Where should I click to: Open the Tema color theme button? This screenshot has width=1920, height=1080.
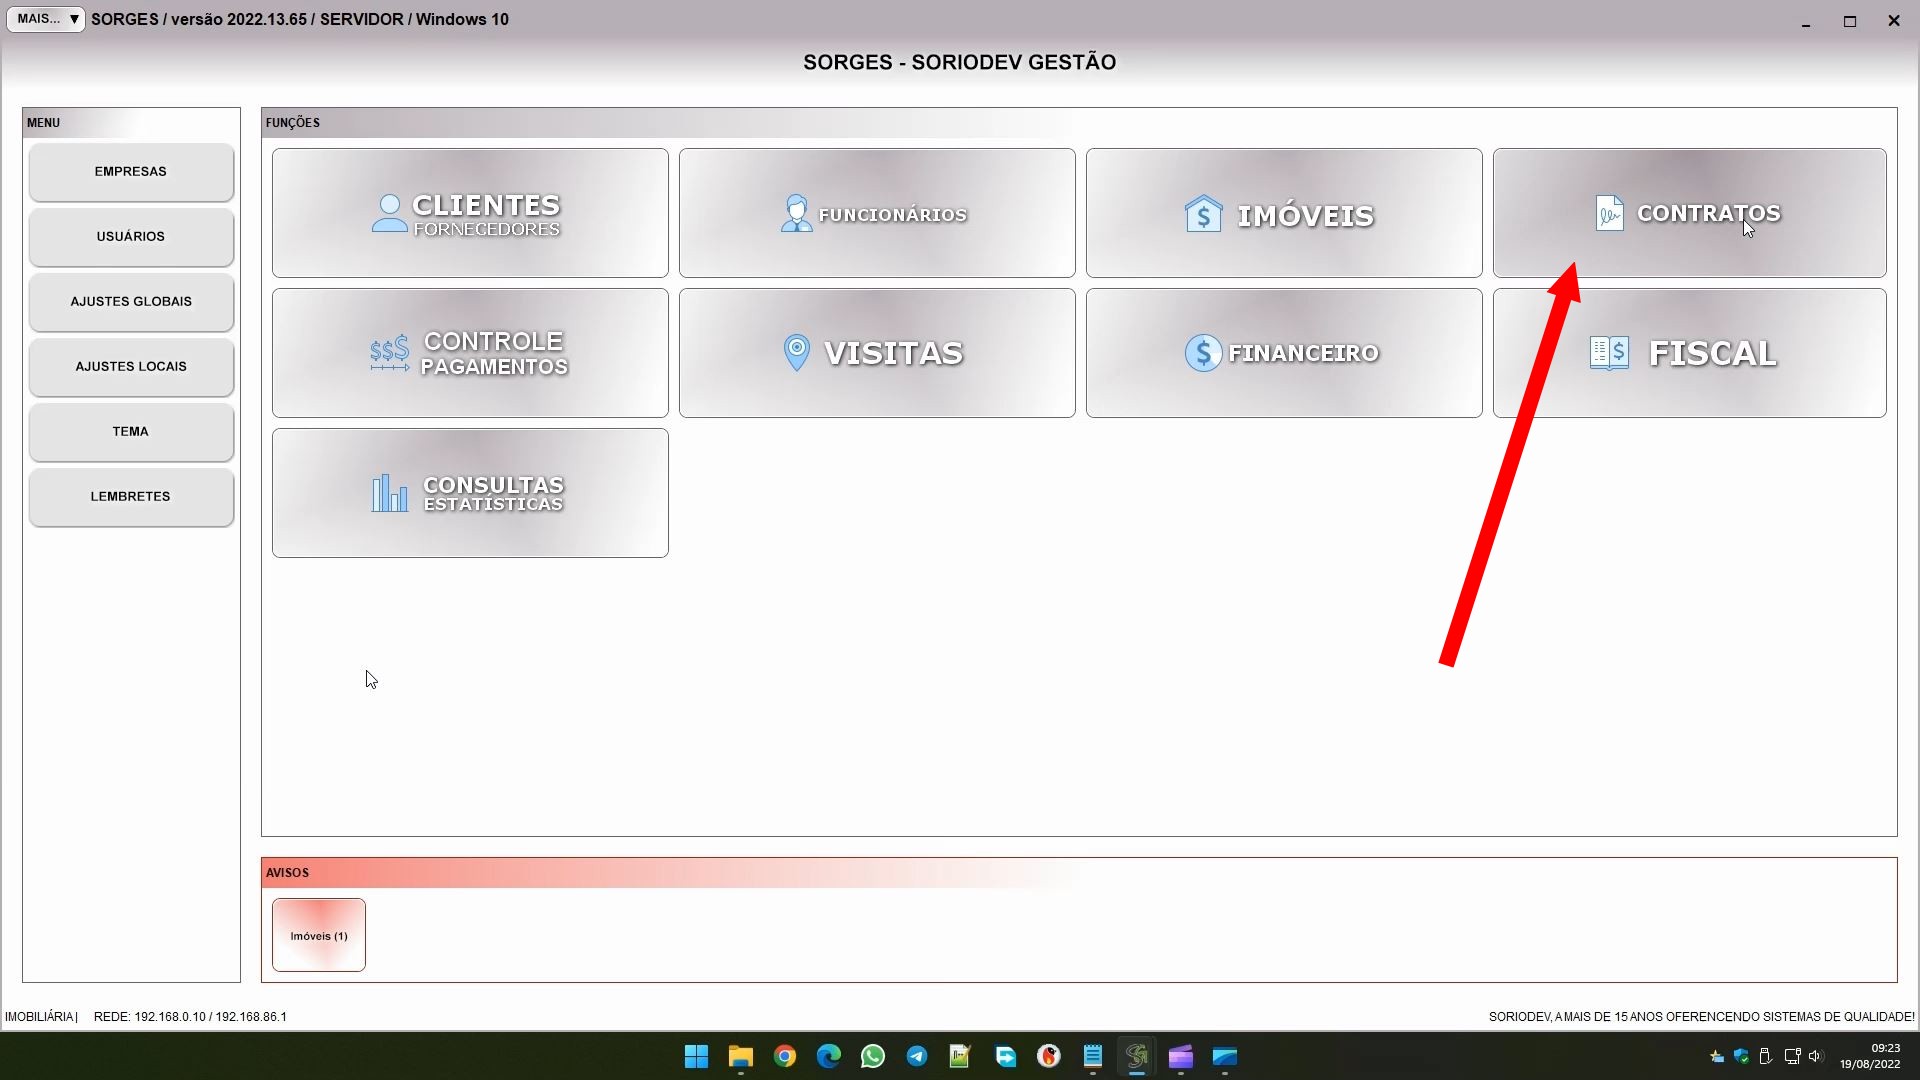(x=131, y=432)
